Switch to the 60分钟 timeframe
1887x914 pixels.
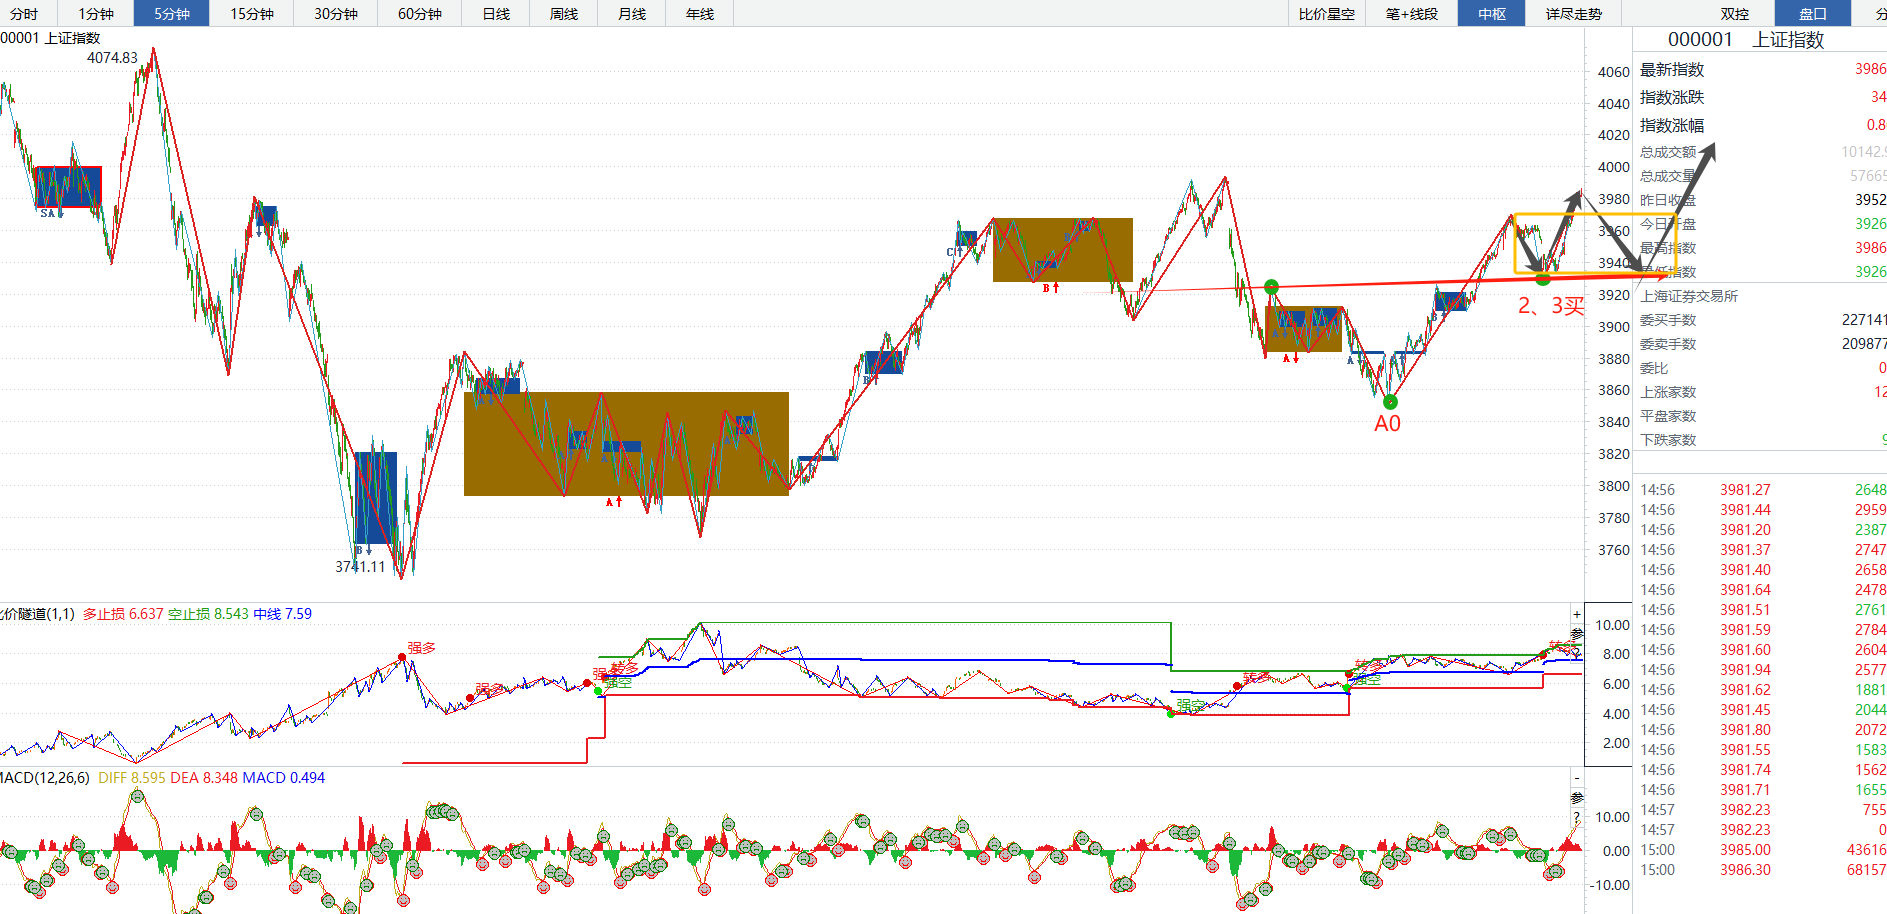click(420, 14)
